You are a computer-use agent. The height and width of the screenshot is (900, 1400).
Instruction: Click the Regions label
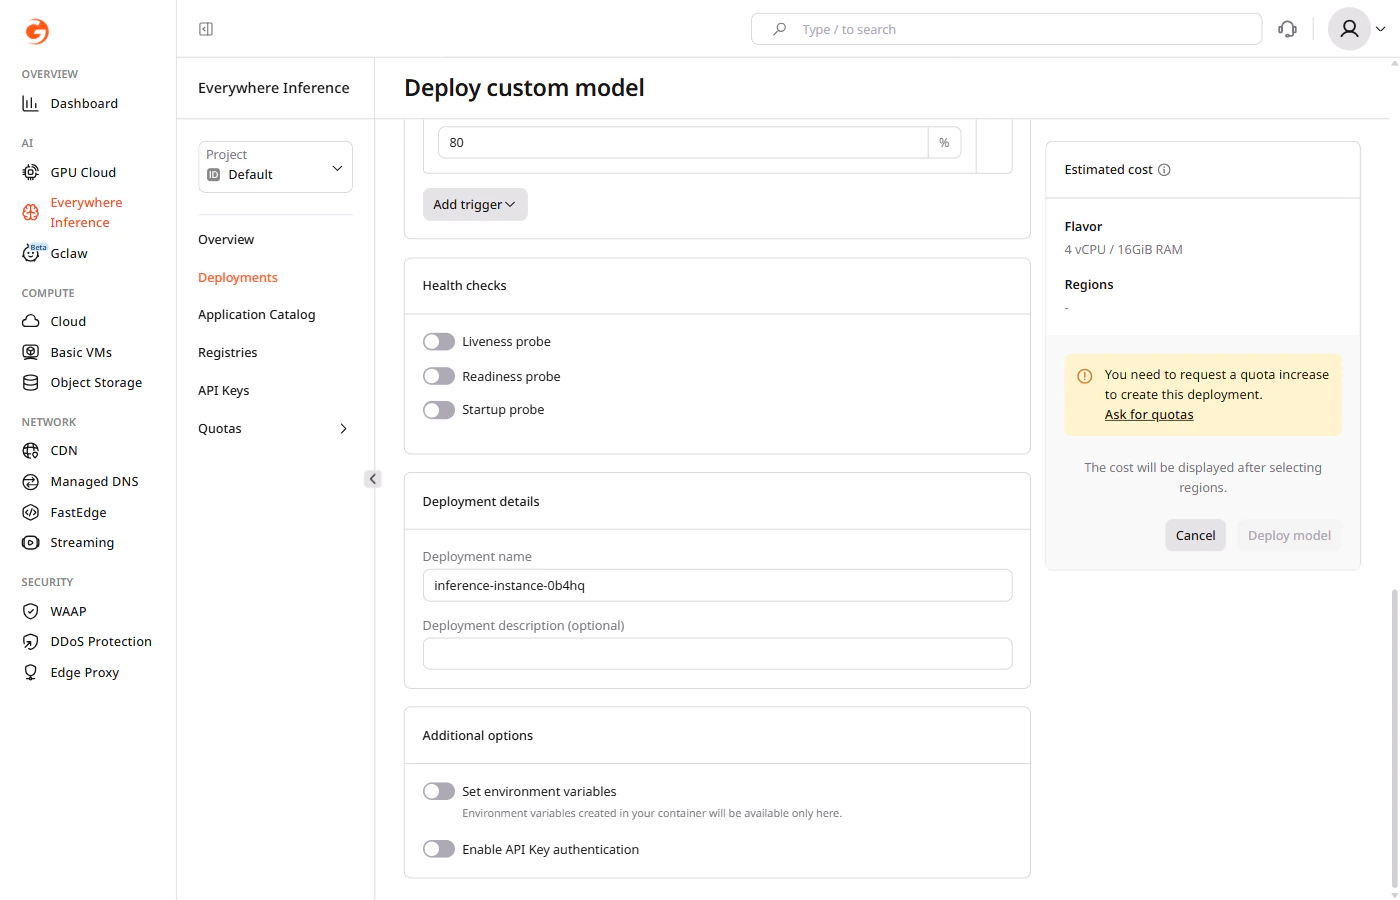click(1089, 284)
